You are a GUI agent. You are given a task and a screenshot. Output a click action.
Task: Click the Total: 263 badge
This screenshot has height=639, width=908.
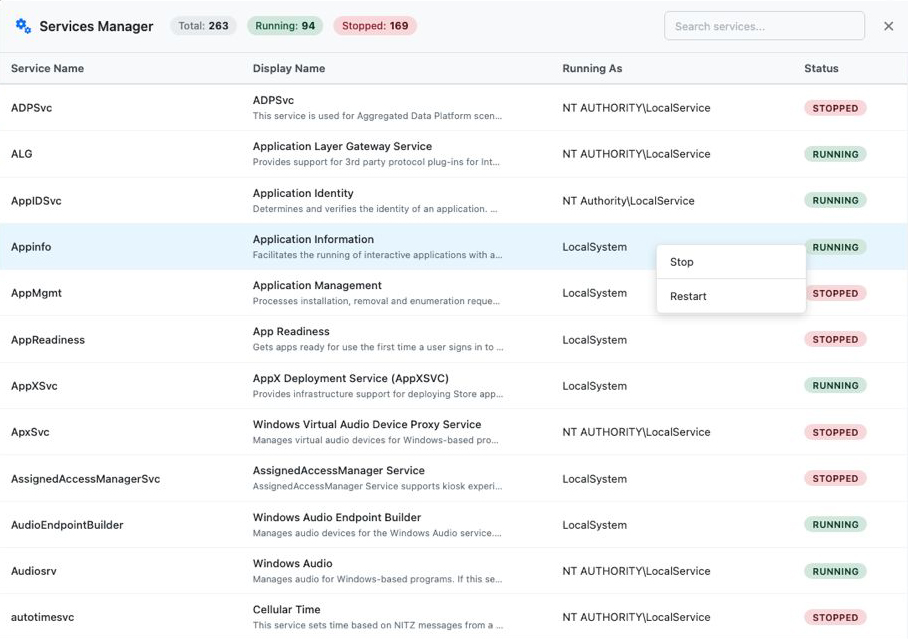(203, 26)
